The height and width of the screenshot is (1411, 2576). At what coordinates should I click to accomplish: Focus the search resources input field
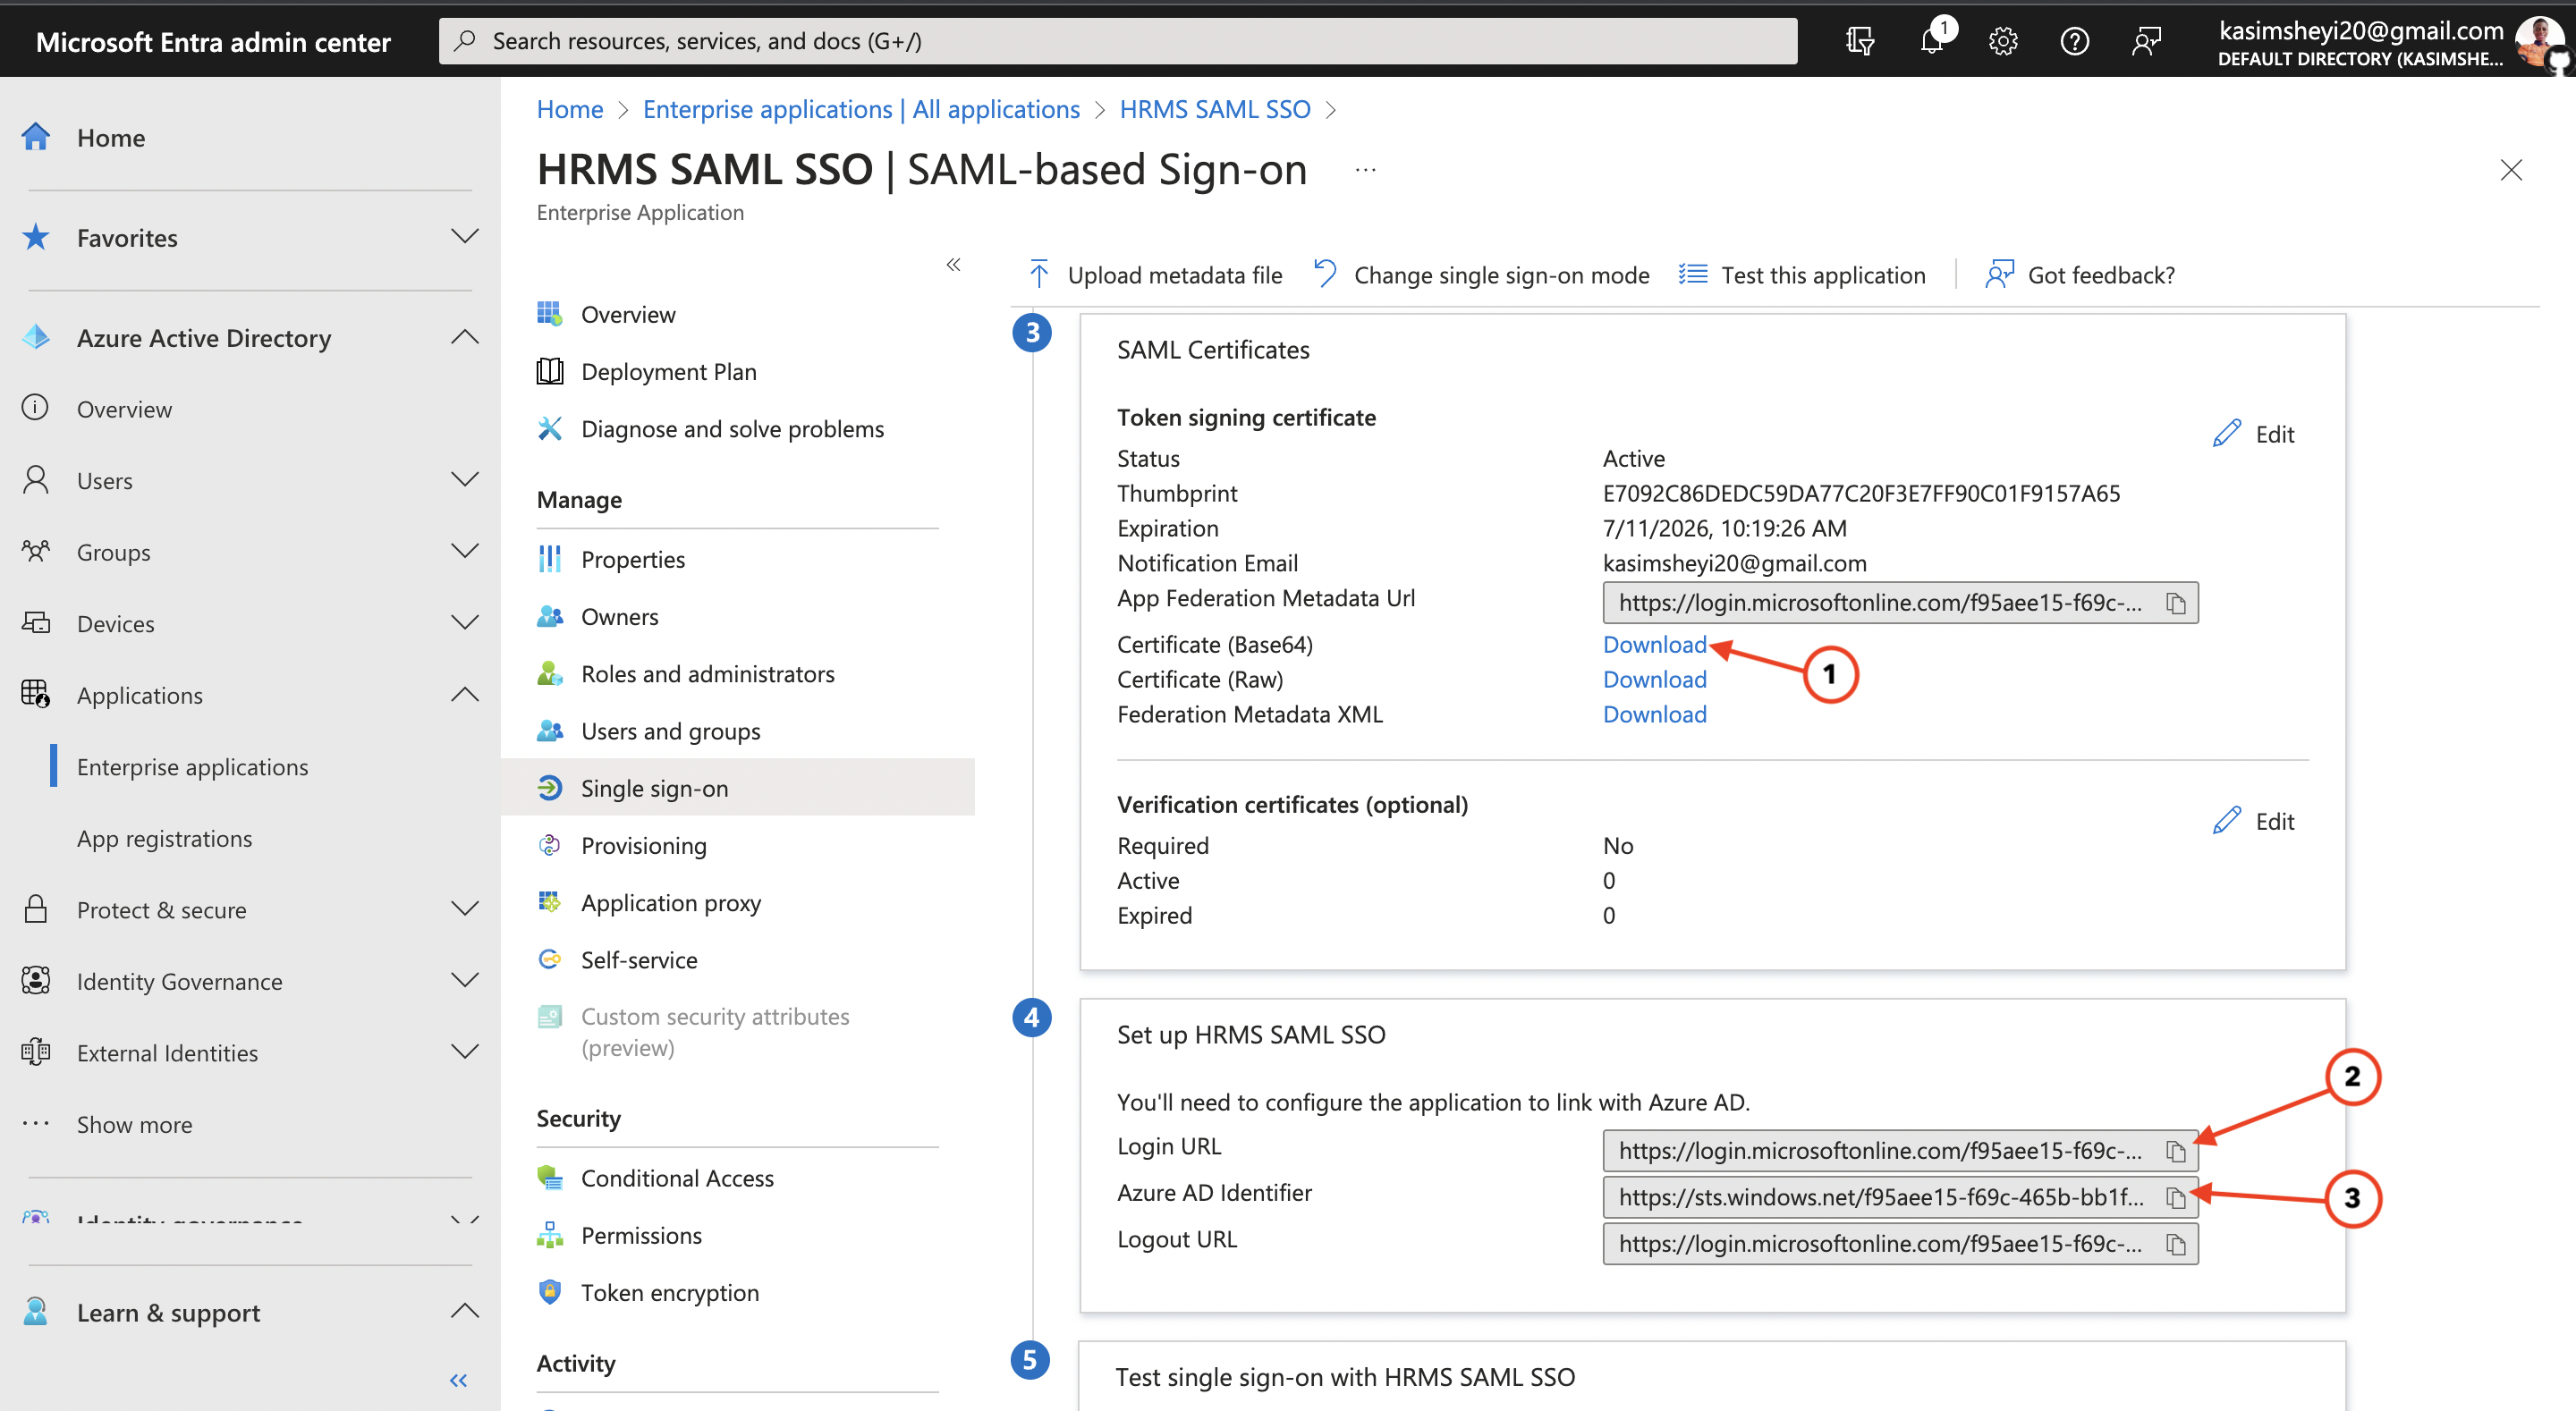(x=1117, y=41)
